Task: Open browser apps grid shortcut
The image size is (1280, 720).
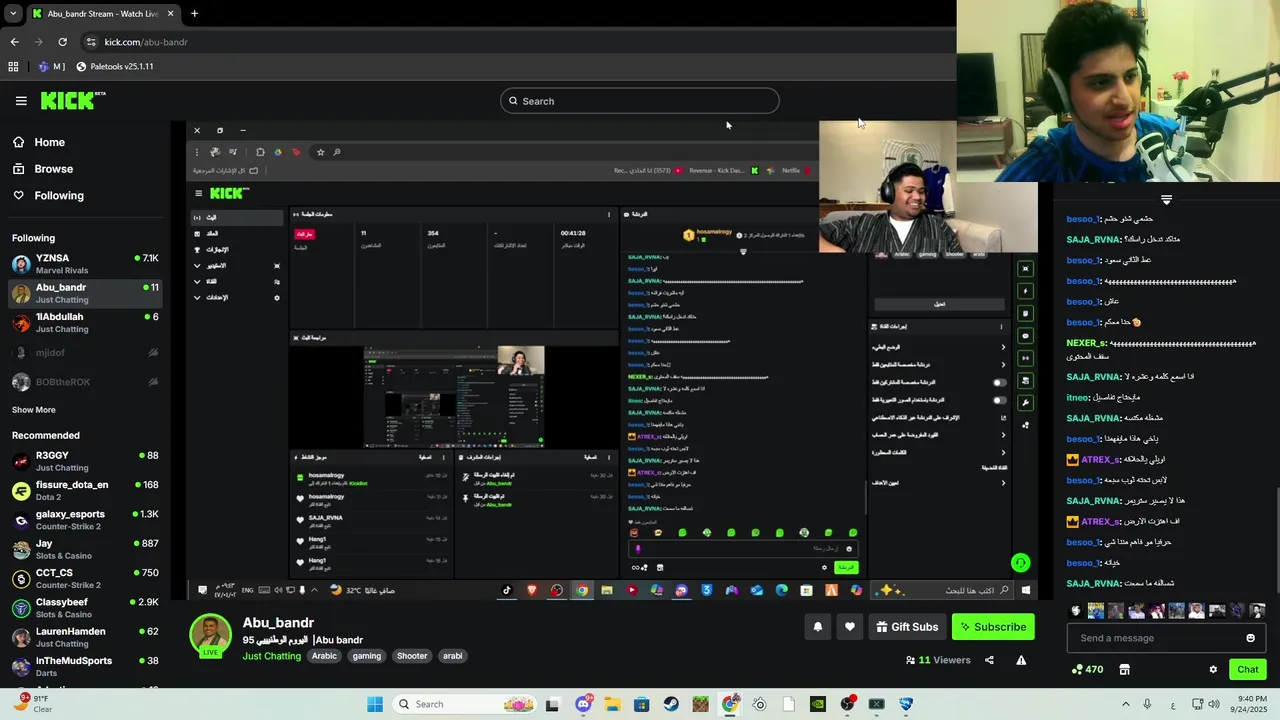Action: 13,66
